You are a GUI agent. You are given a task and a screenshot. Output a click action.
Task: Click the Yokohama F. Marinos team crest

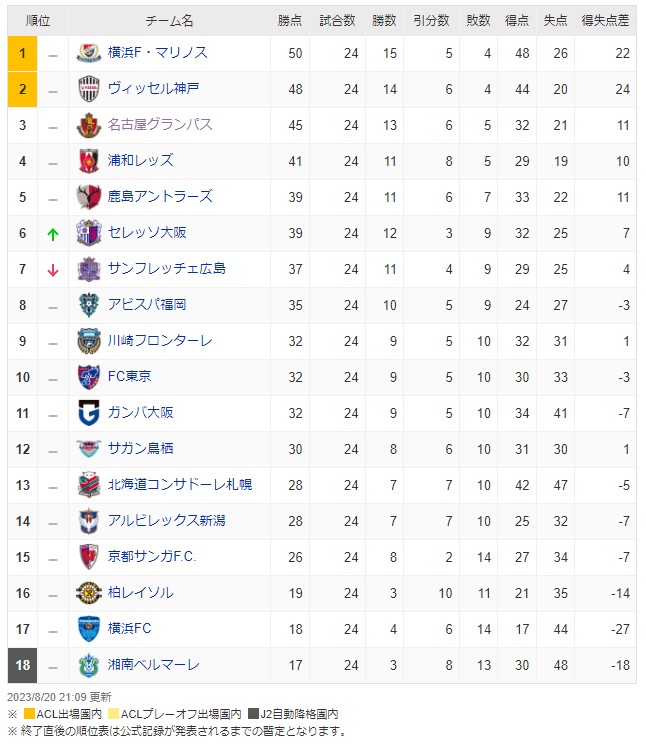[89, 53]
